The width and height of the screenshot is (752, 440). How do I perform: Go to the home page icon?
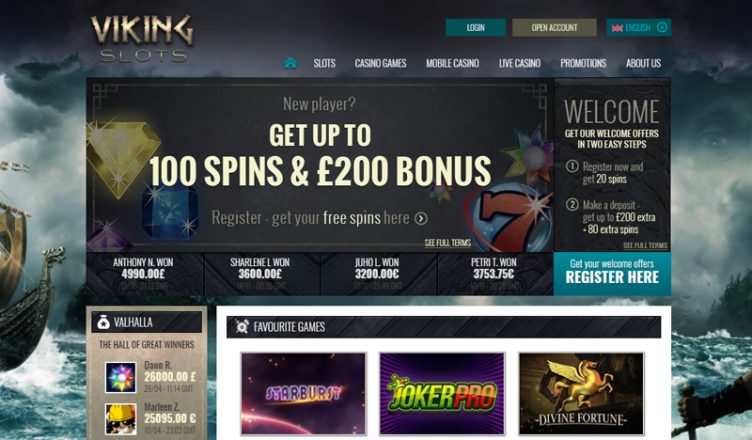(x=290, y=63)
